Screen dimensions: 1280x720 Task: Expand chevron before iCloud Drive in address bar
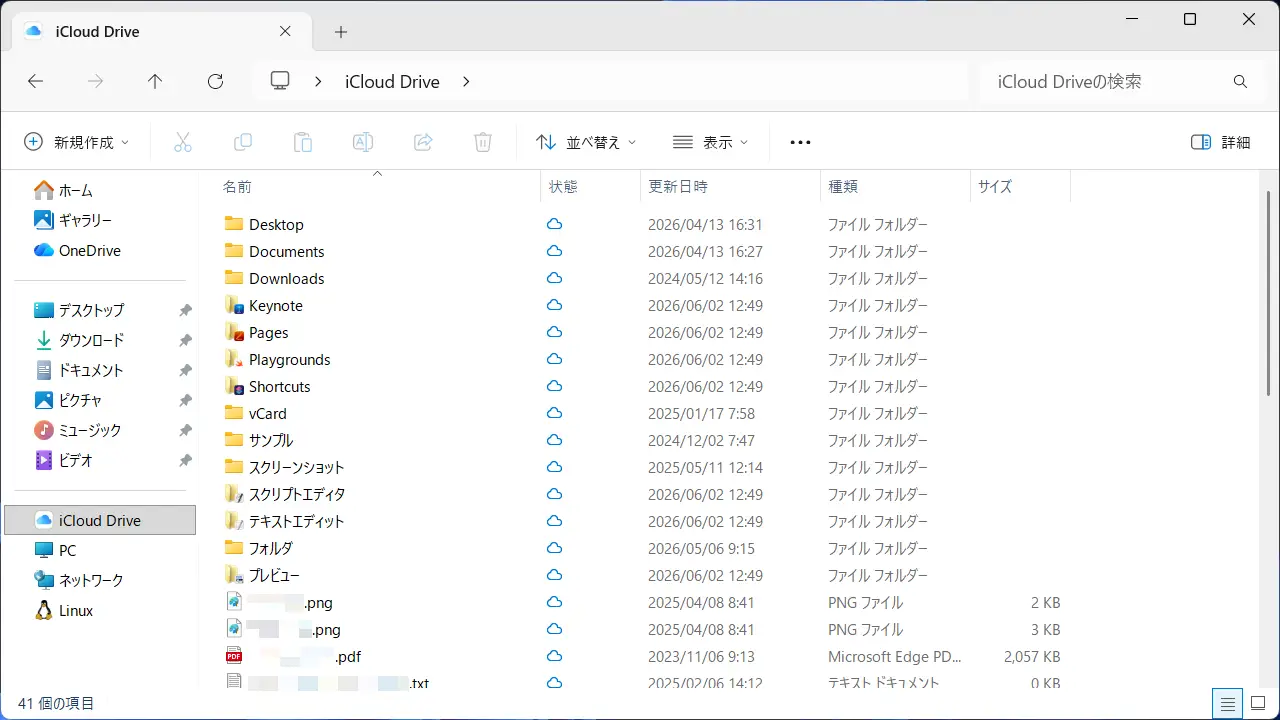coord(318,82)
